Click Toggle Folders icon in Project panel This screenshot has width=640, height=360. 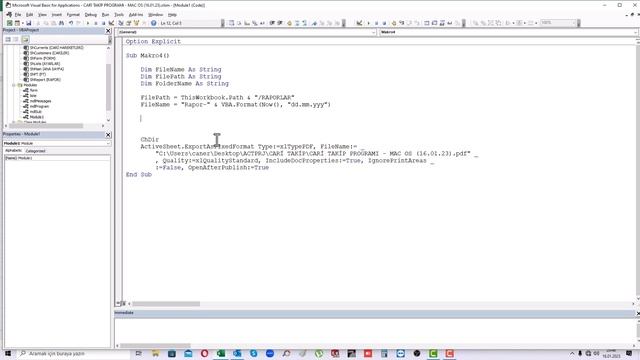tap(25, 39)
